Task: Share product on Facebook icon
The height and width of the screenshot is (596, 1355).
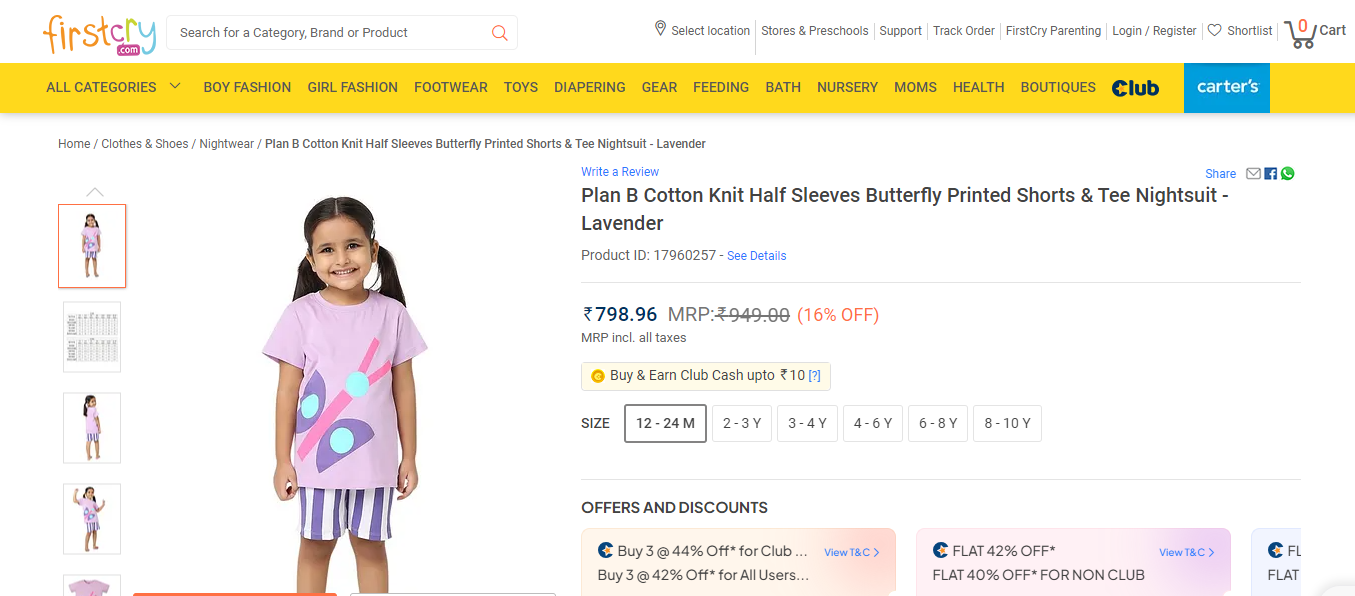Action: pos(1271,174)
